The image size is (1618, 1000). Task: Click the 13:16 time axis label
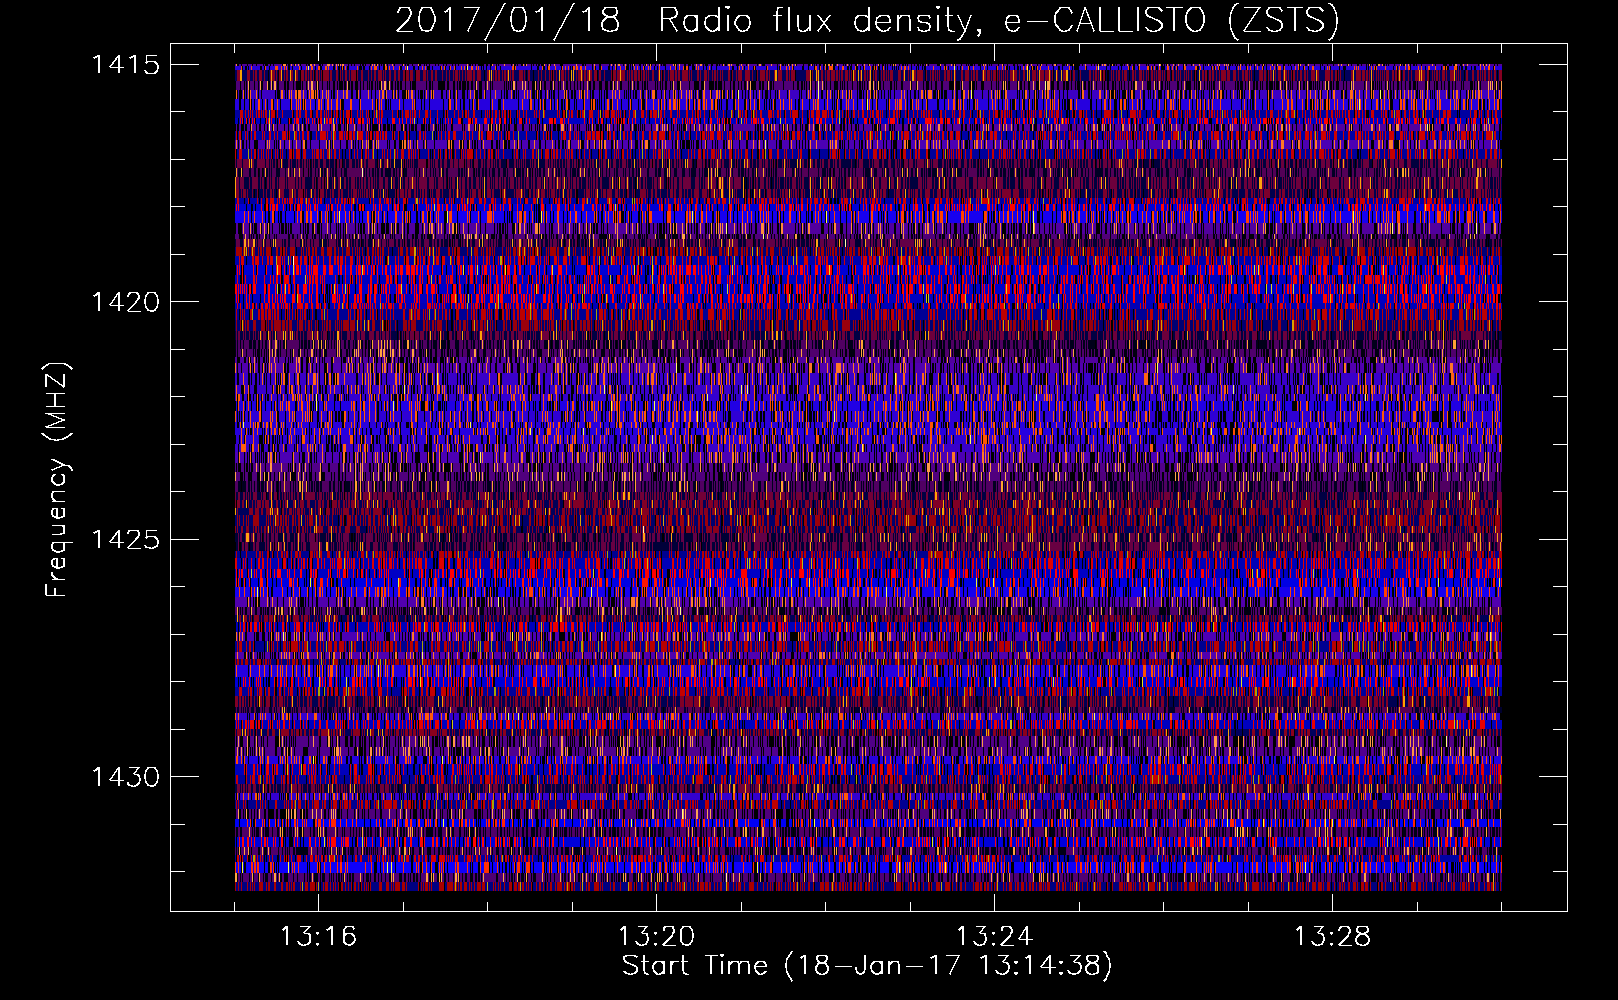pos(318,937)
